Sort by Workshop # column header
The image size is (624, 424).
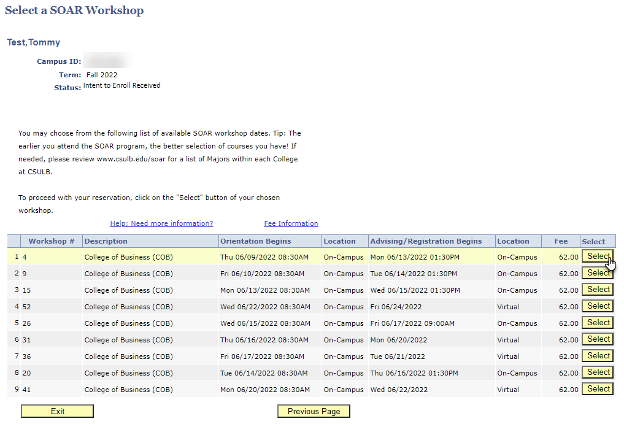[x=51, y=241]
